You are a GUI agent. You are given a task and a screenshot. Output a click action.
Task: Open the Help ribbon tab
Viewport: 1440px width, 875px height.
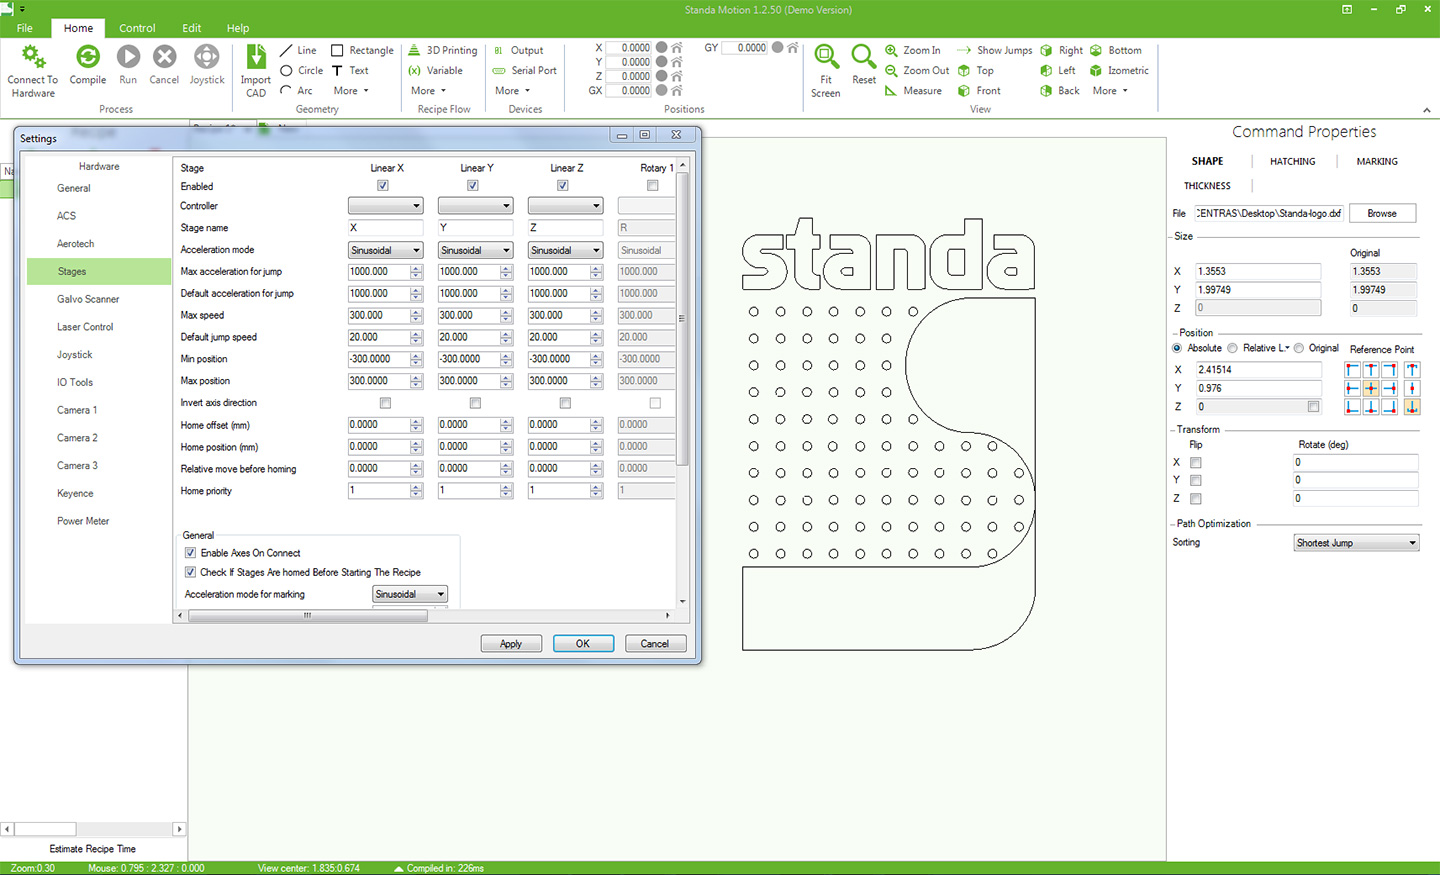click(238, 28)
